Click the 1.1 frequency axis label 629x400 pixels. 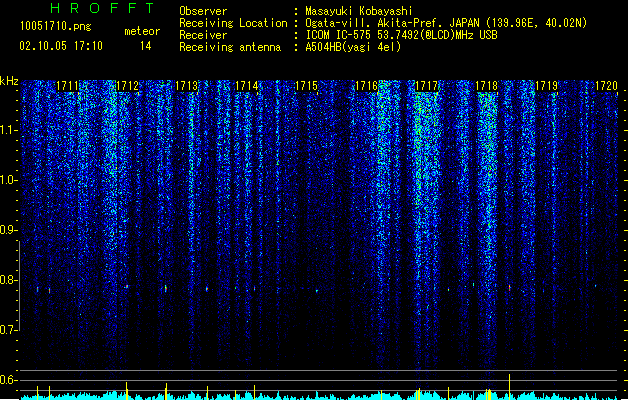point(8,130)
